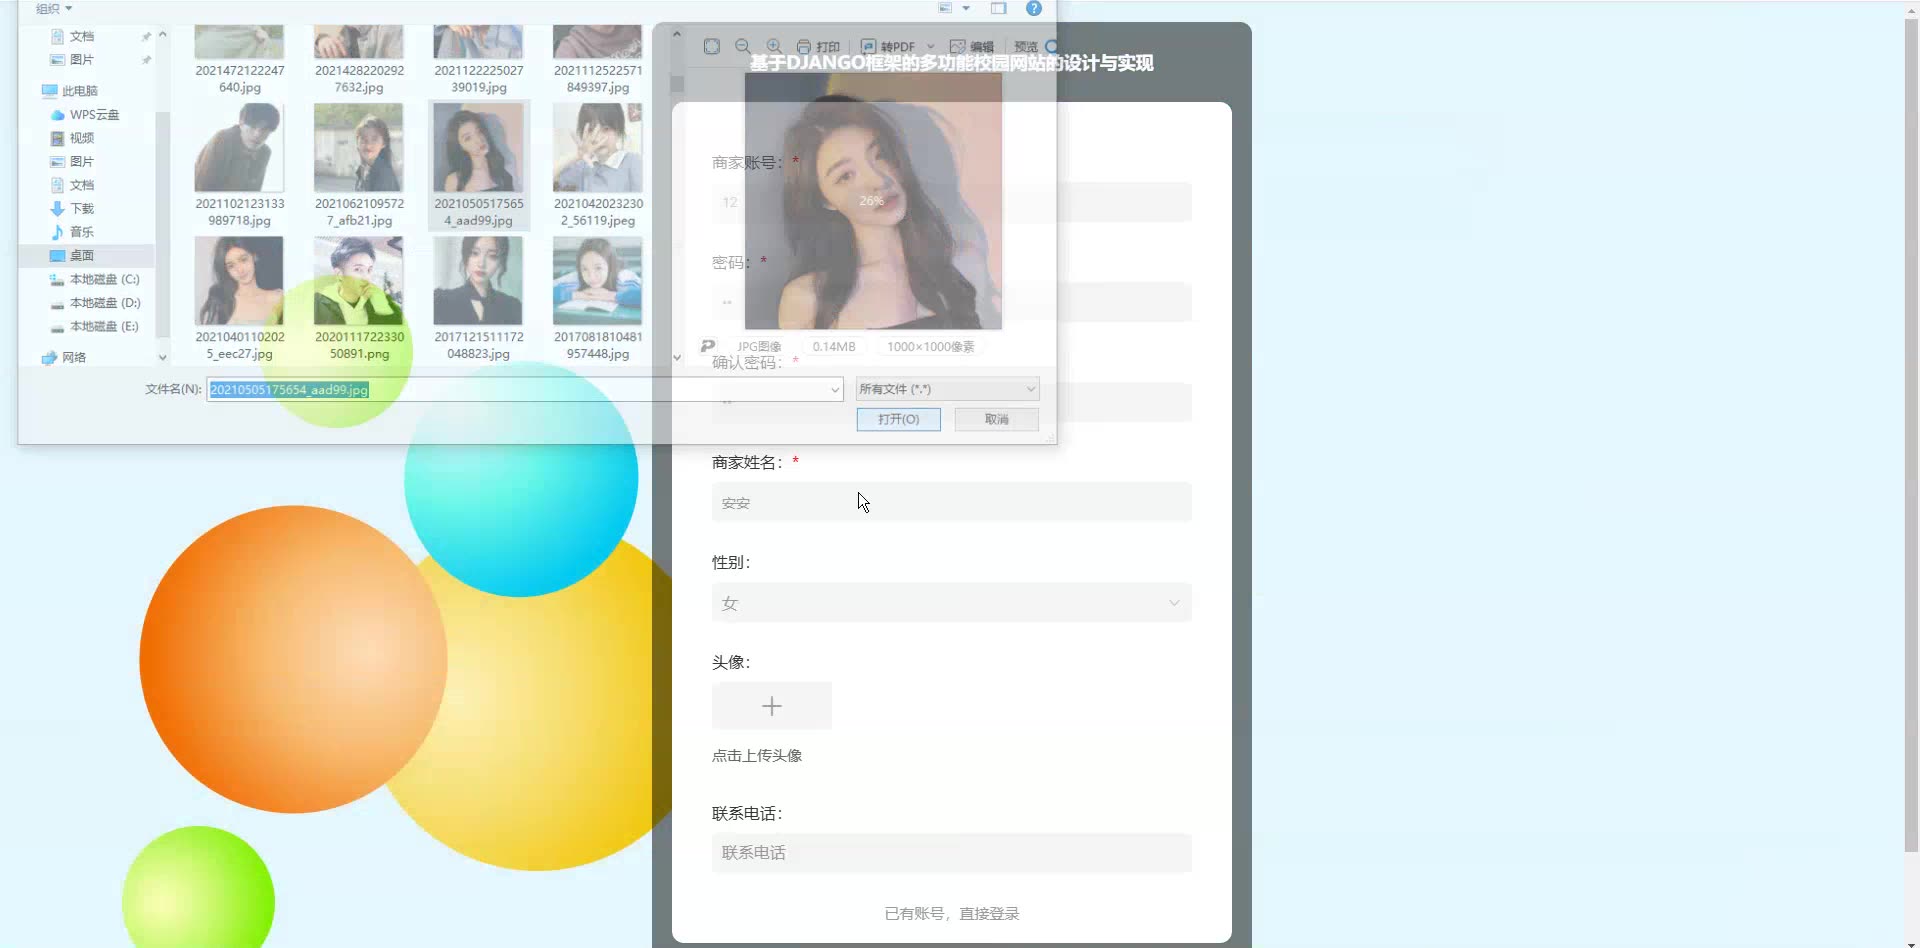
Task: Open help via the question mark icon
Action: (x=1034, y=8)
